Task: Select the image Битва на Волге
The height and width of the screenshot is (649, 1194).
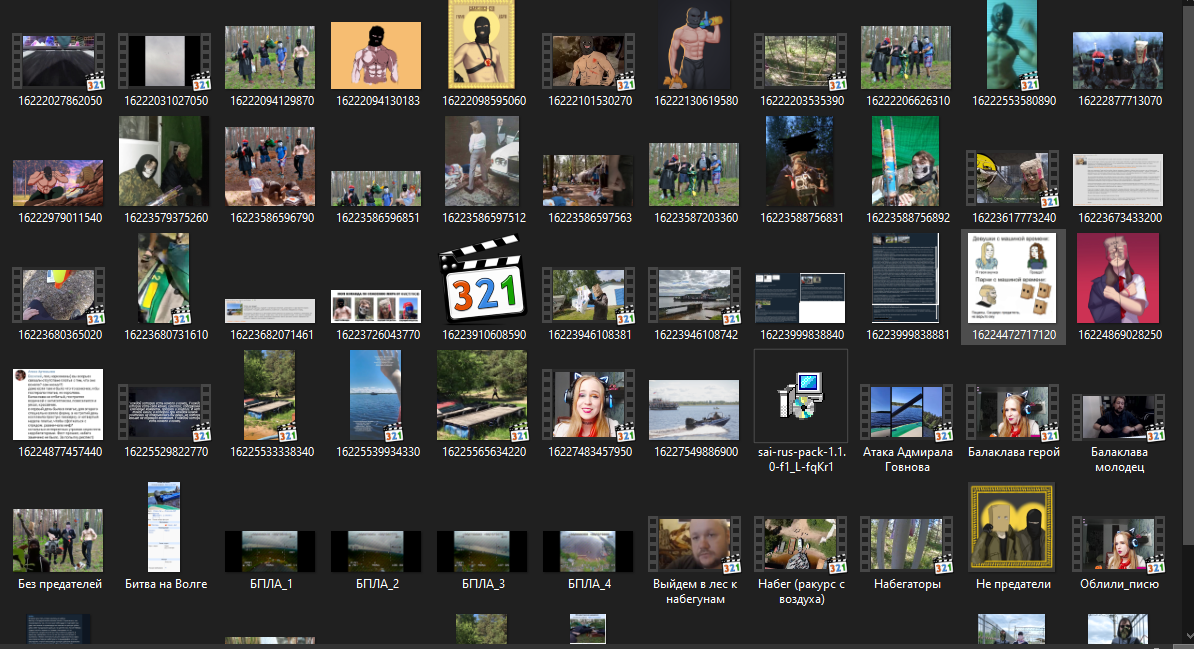Action: [164, 527]
